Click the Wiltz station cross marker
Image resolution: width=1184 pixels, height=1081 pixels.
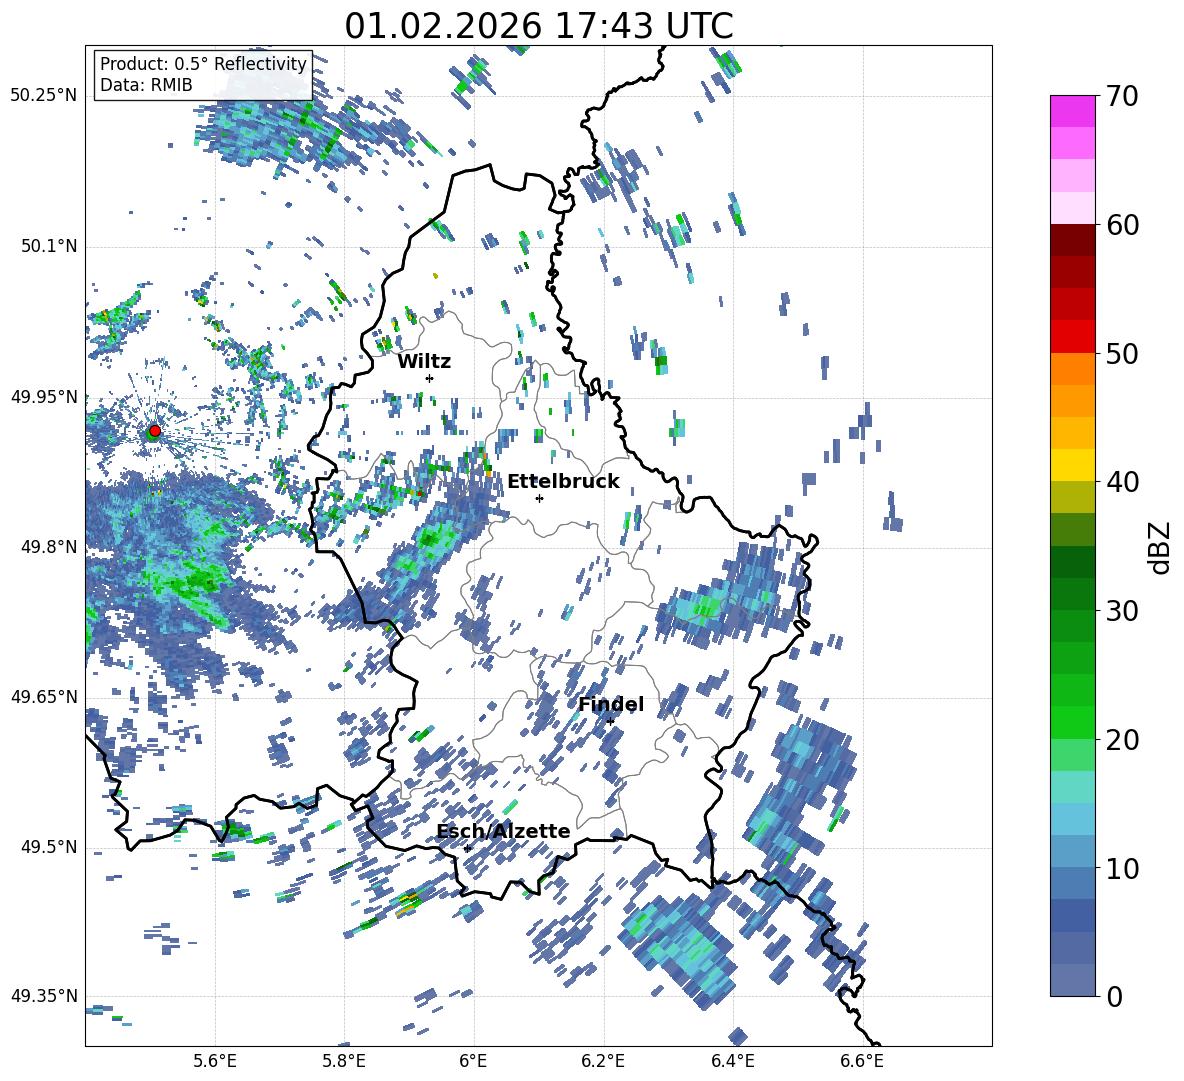[x=429, y=378]
